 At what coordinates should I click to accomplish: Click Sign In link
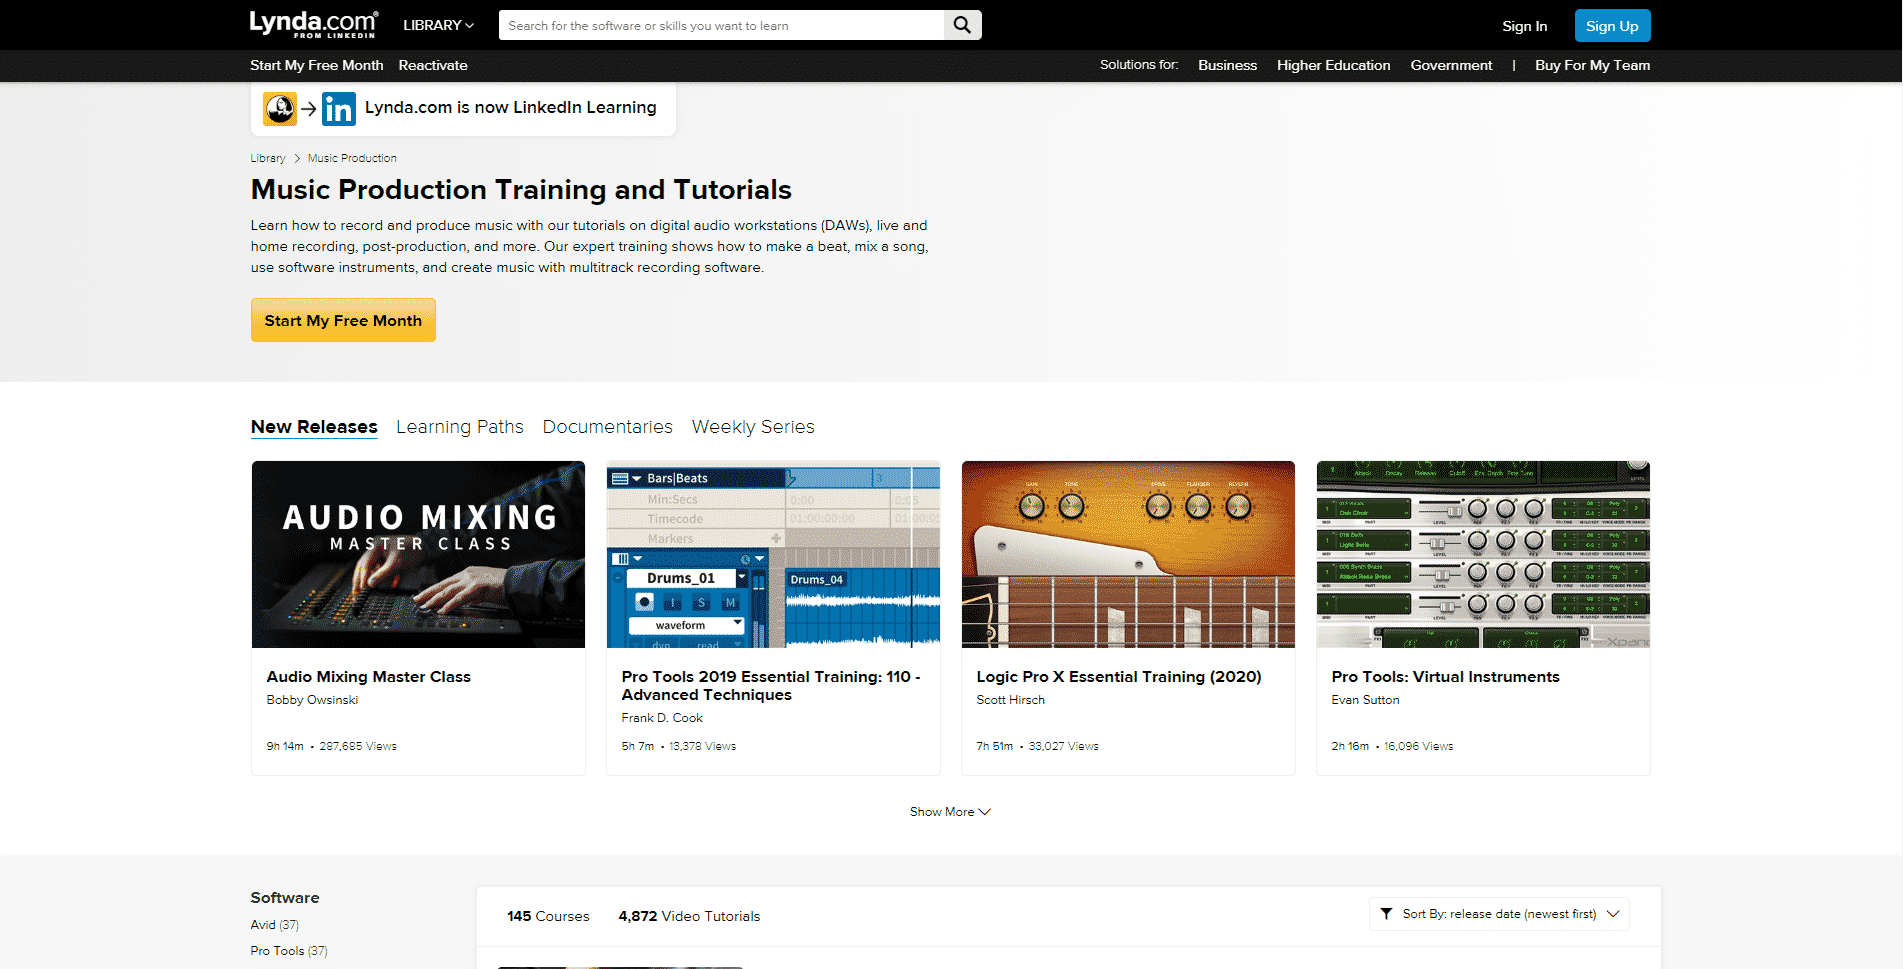1524,26
